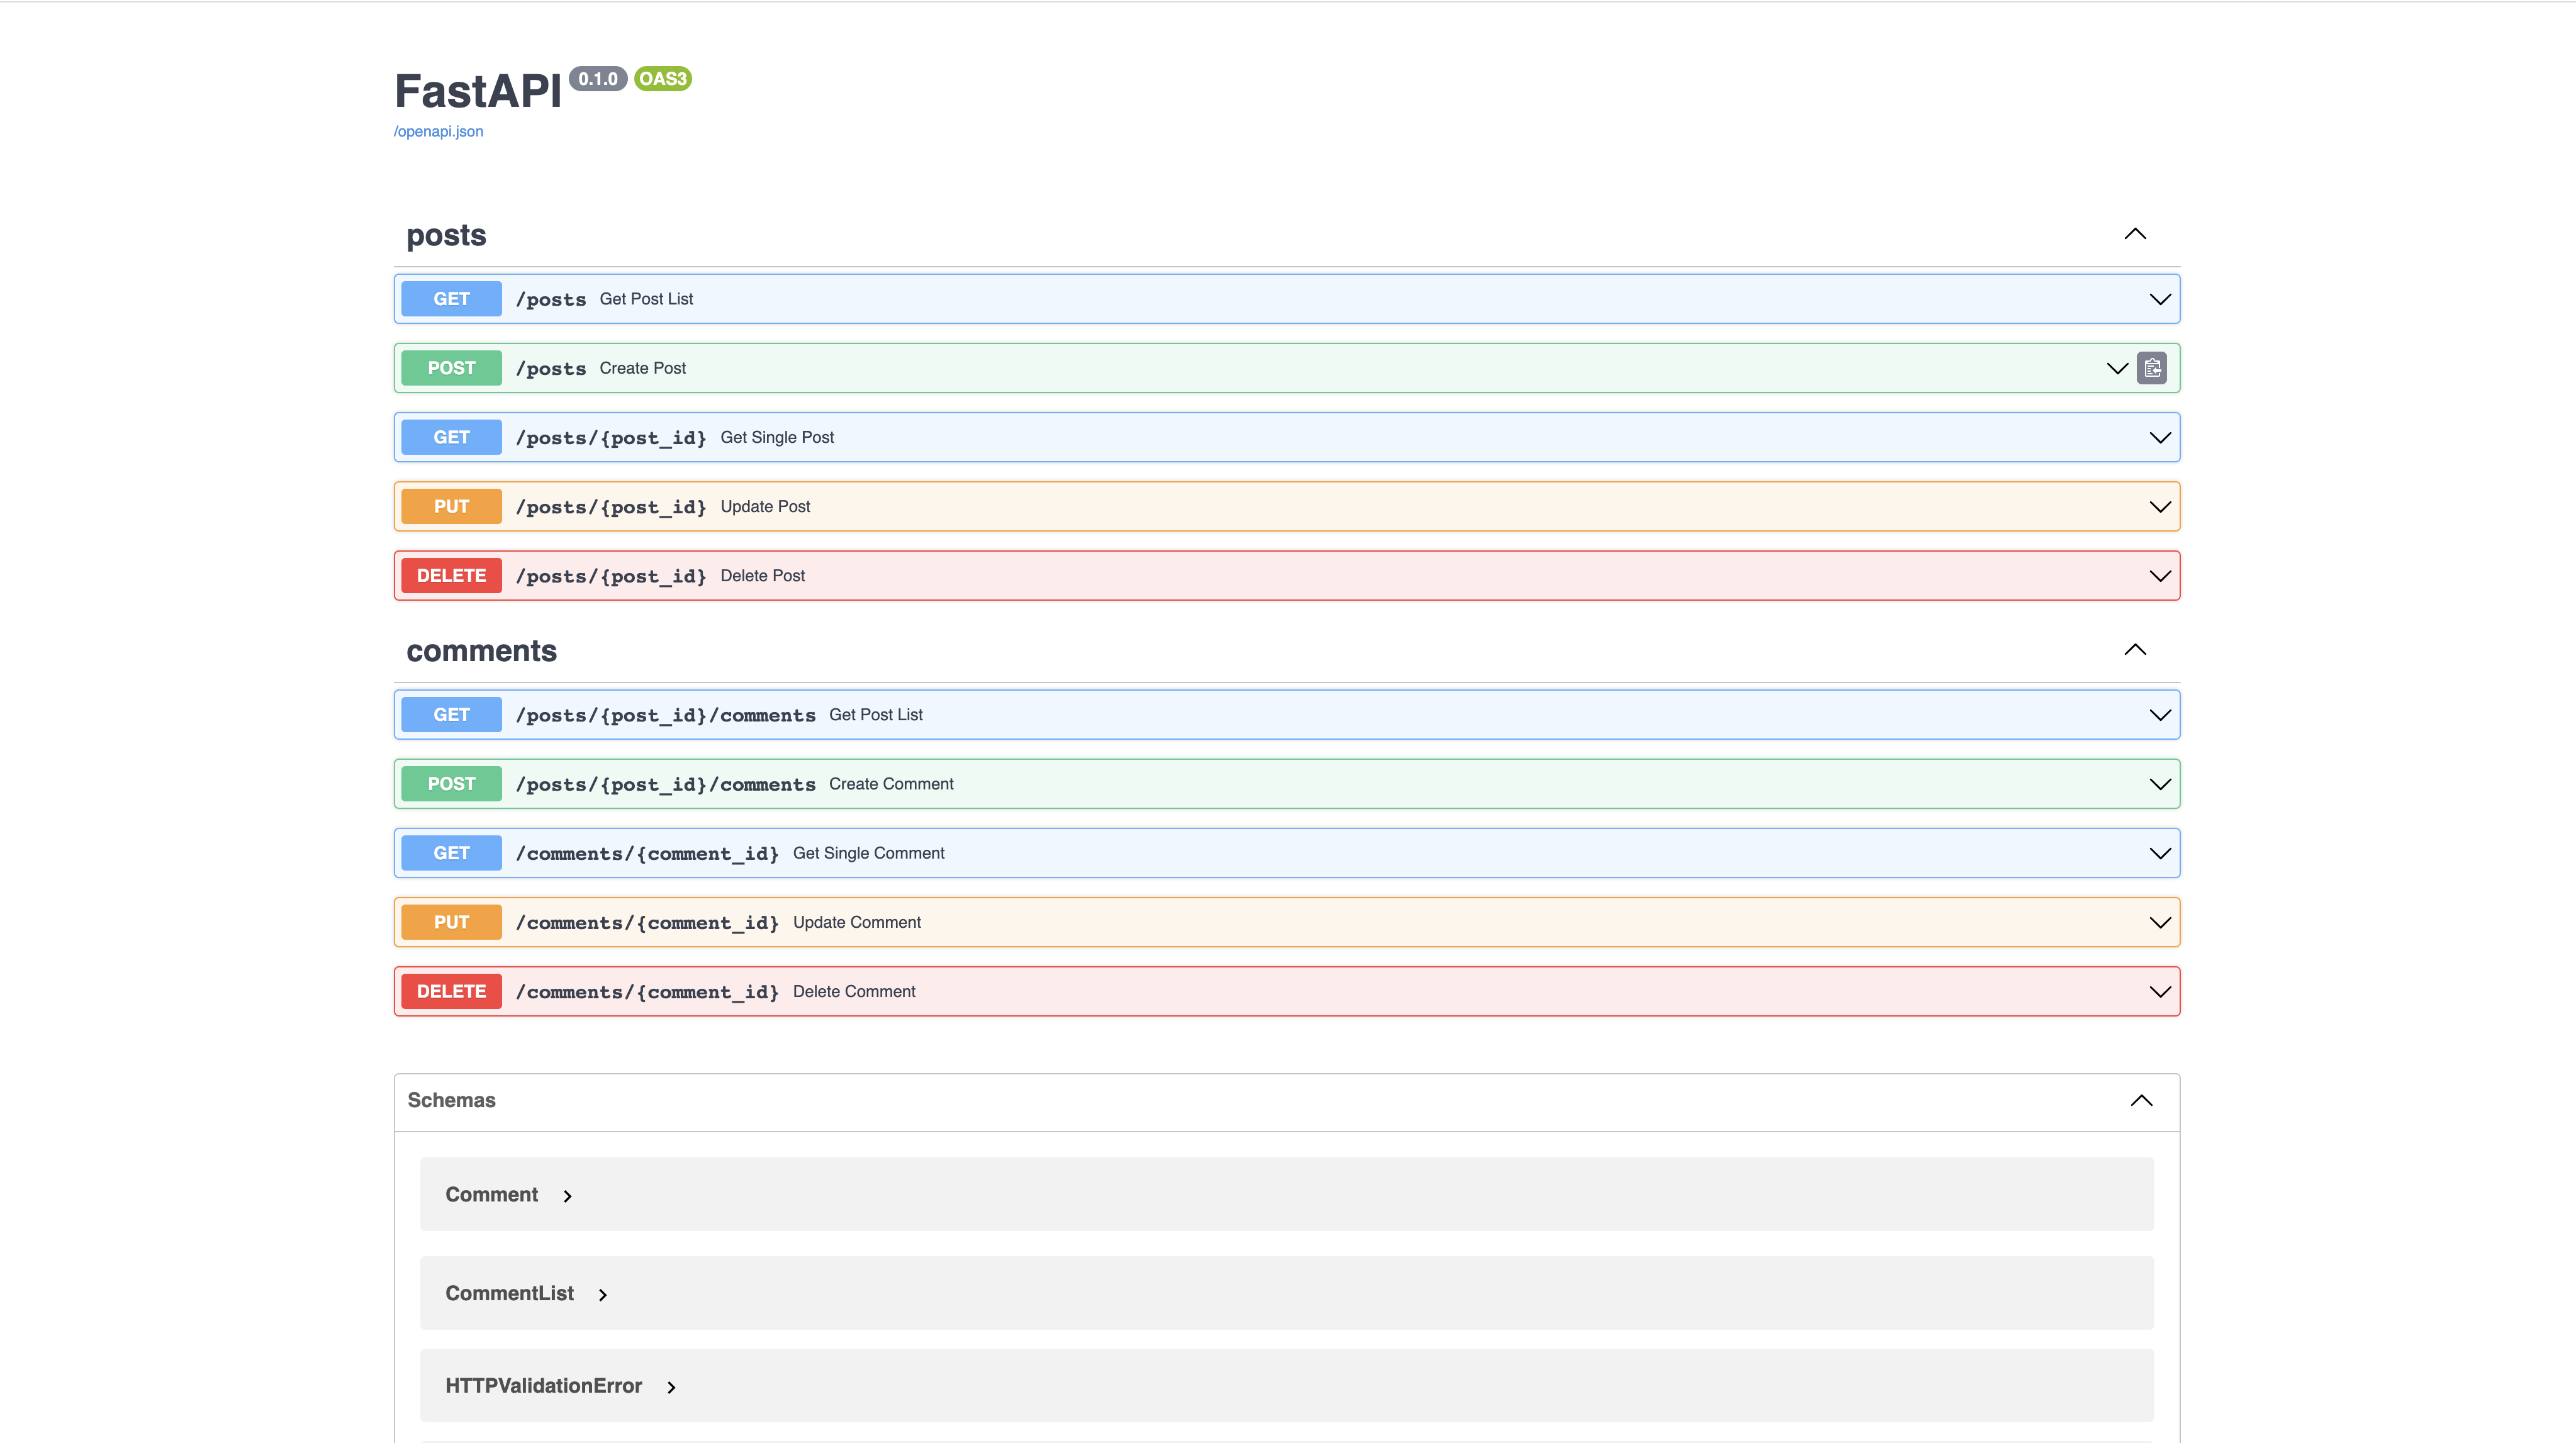
Task: Click the /comments/{comment_id} path on Delete row
Action: [647, 992]
